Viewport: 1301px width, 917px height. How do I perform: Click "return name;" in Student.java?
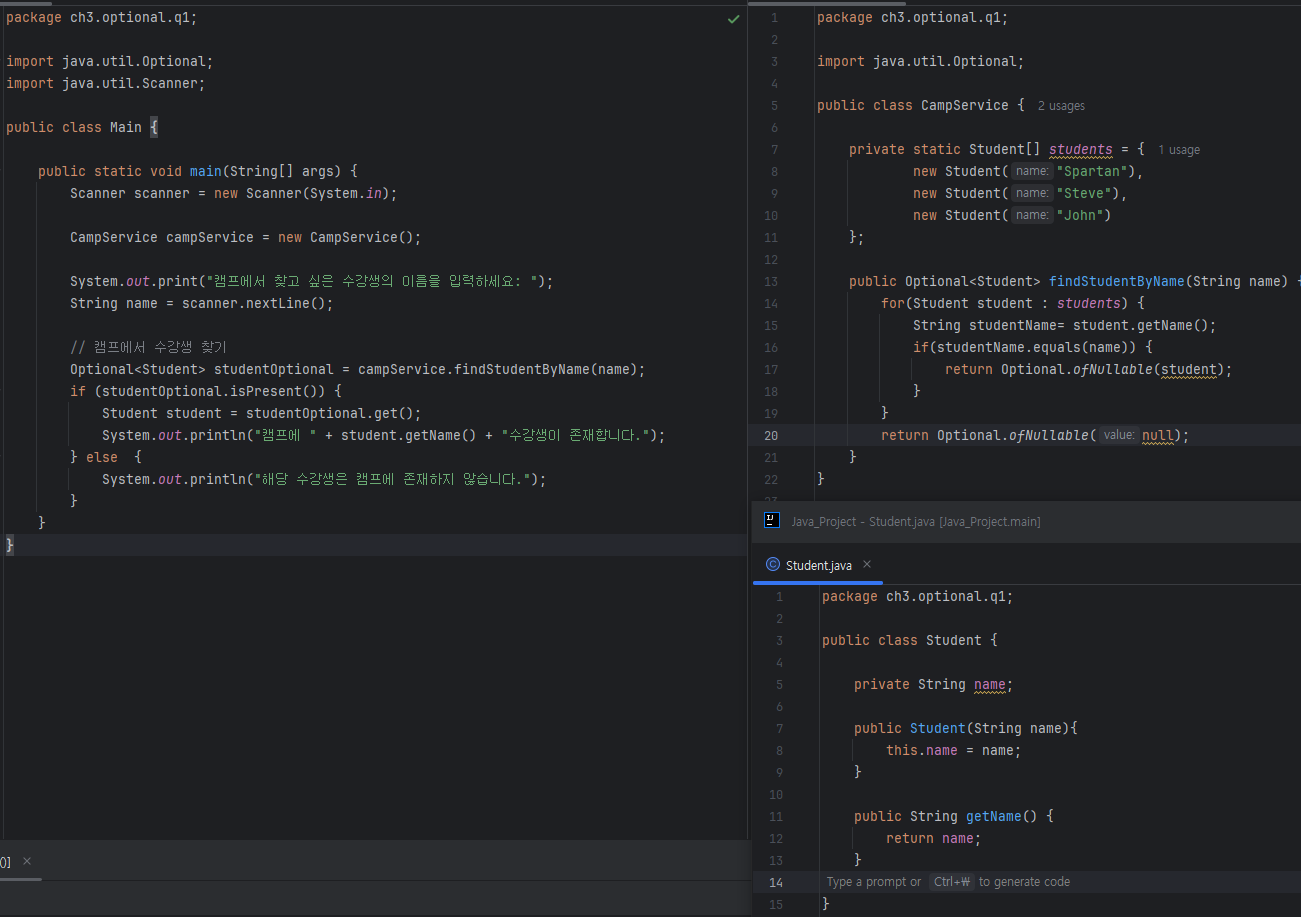[934, 838]
